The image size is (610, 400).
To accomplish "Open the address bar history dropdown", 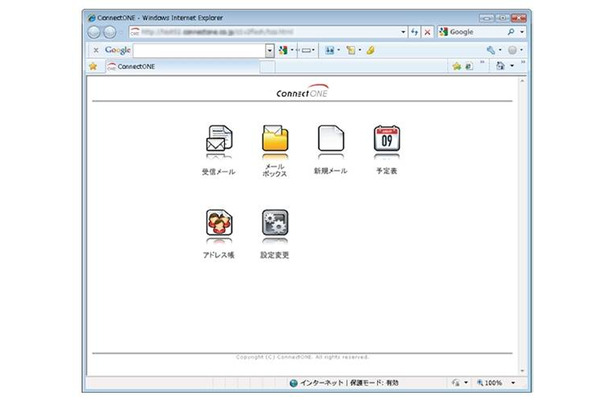I will pos(403,32).
